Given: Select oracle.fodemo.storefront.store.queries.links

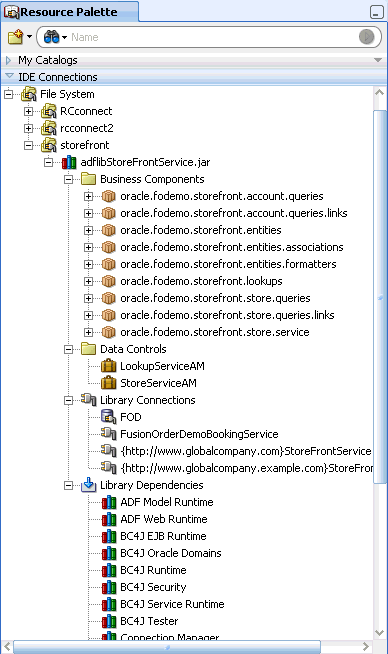Looking at the screenshot, I should tap(227, 315).
